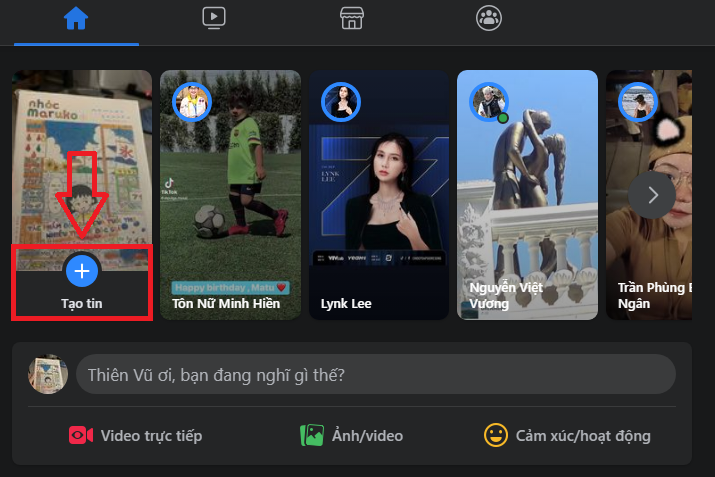
Task: Click Tôn Nữ Minh Hiền's profile avatar
Action: pos(192,102)
